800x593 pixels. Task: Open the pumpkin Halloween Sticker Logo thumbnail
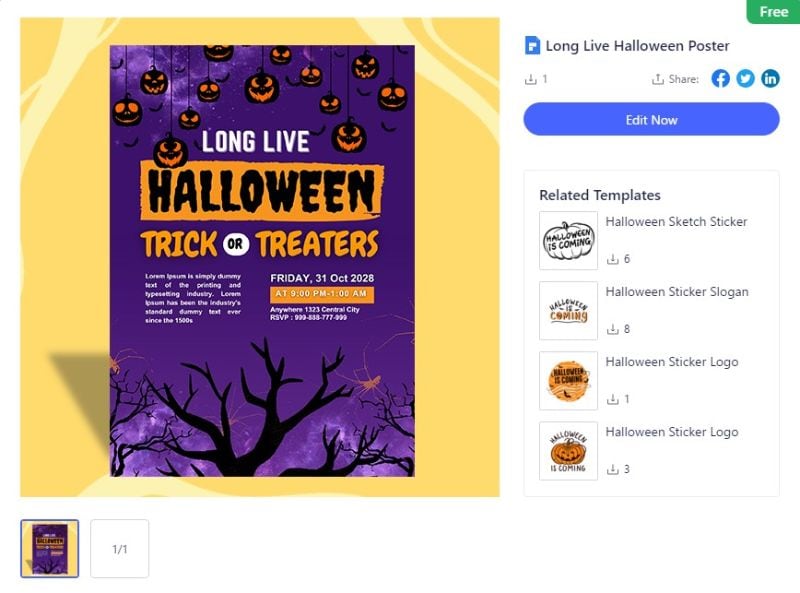(568, 450)
